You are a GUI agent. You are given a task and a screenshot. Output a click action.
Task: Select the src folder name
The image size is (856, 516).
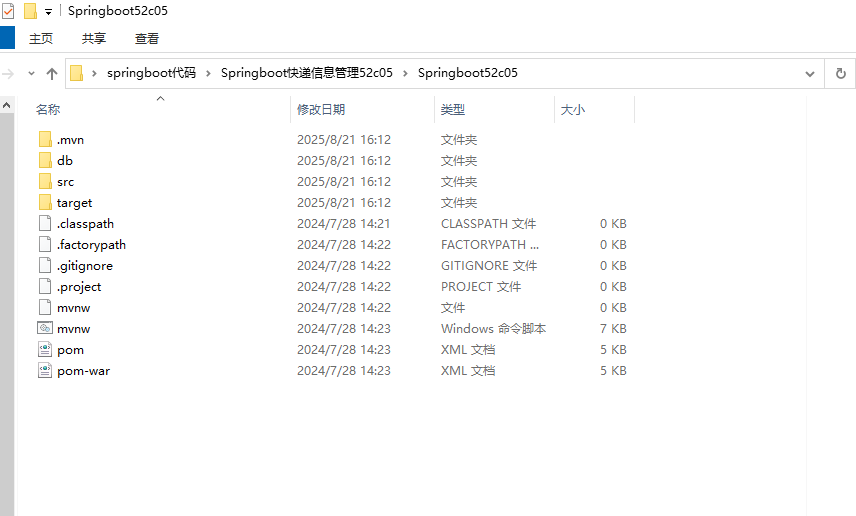click(x=66, y=182)
